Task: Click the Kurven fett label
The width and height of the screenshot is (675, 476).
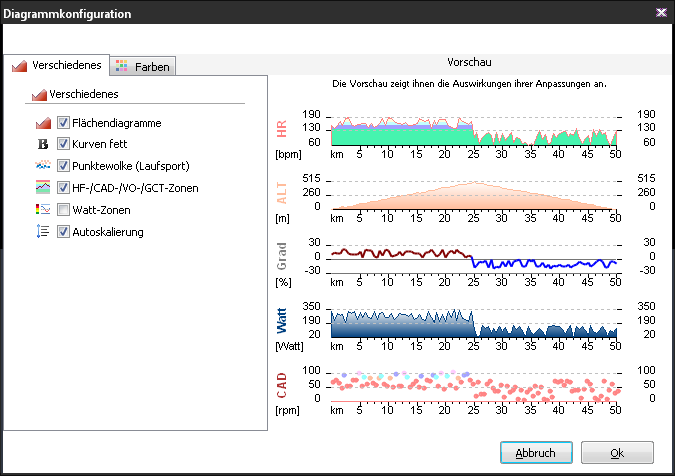Action: 99,144
